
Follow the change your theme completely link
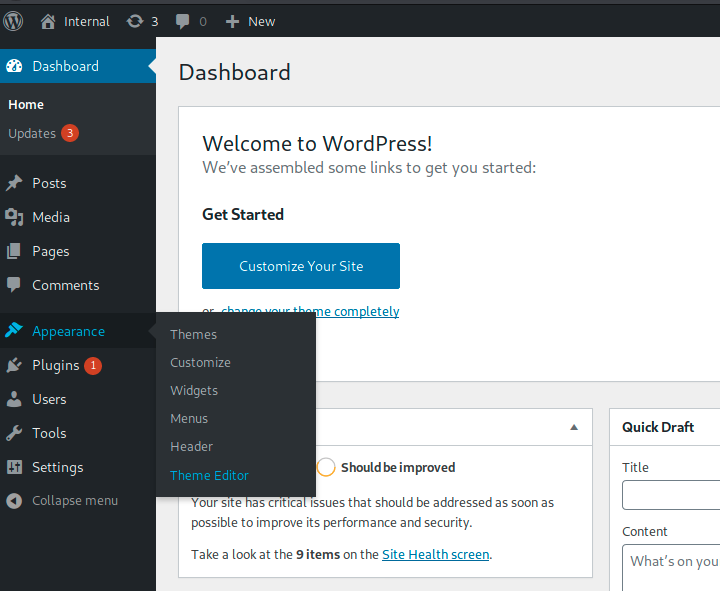pyautogui.click(x=310, y=311)
